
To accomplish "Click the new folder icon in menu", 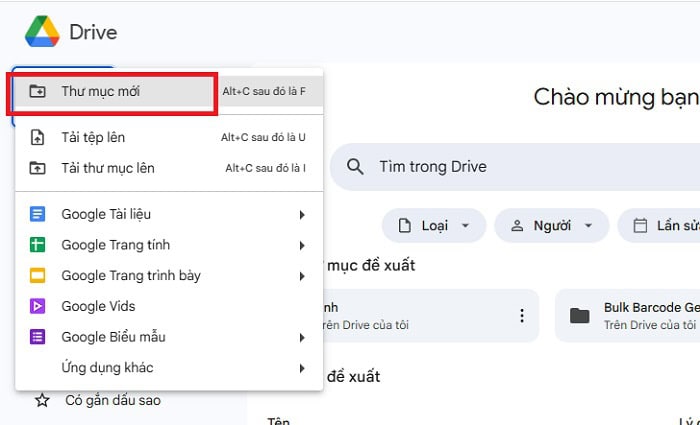I will pos(38,92).
